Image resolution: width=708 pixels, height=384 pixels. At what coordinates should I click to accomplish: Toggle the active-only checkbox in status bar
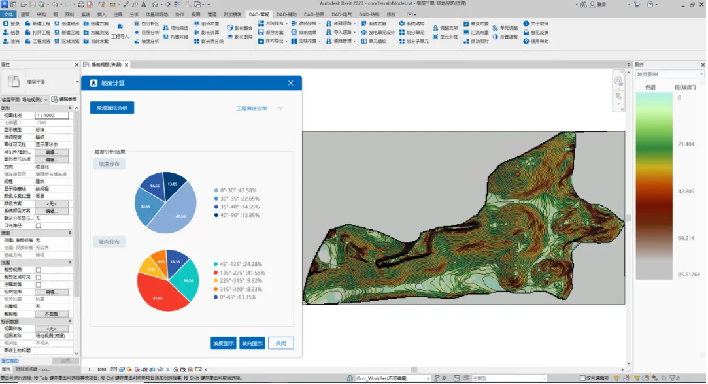coord(582,378)
